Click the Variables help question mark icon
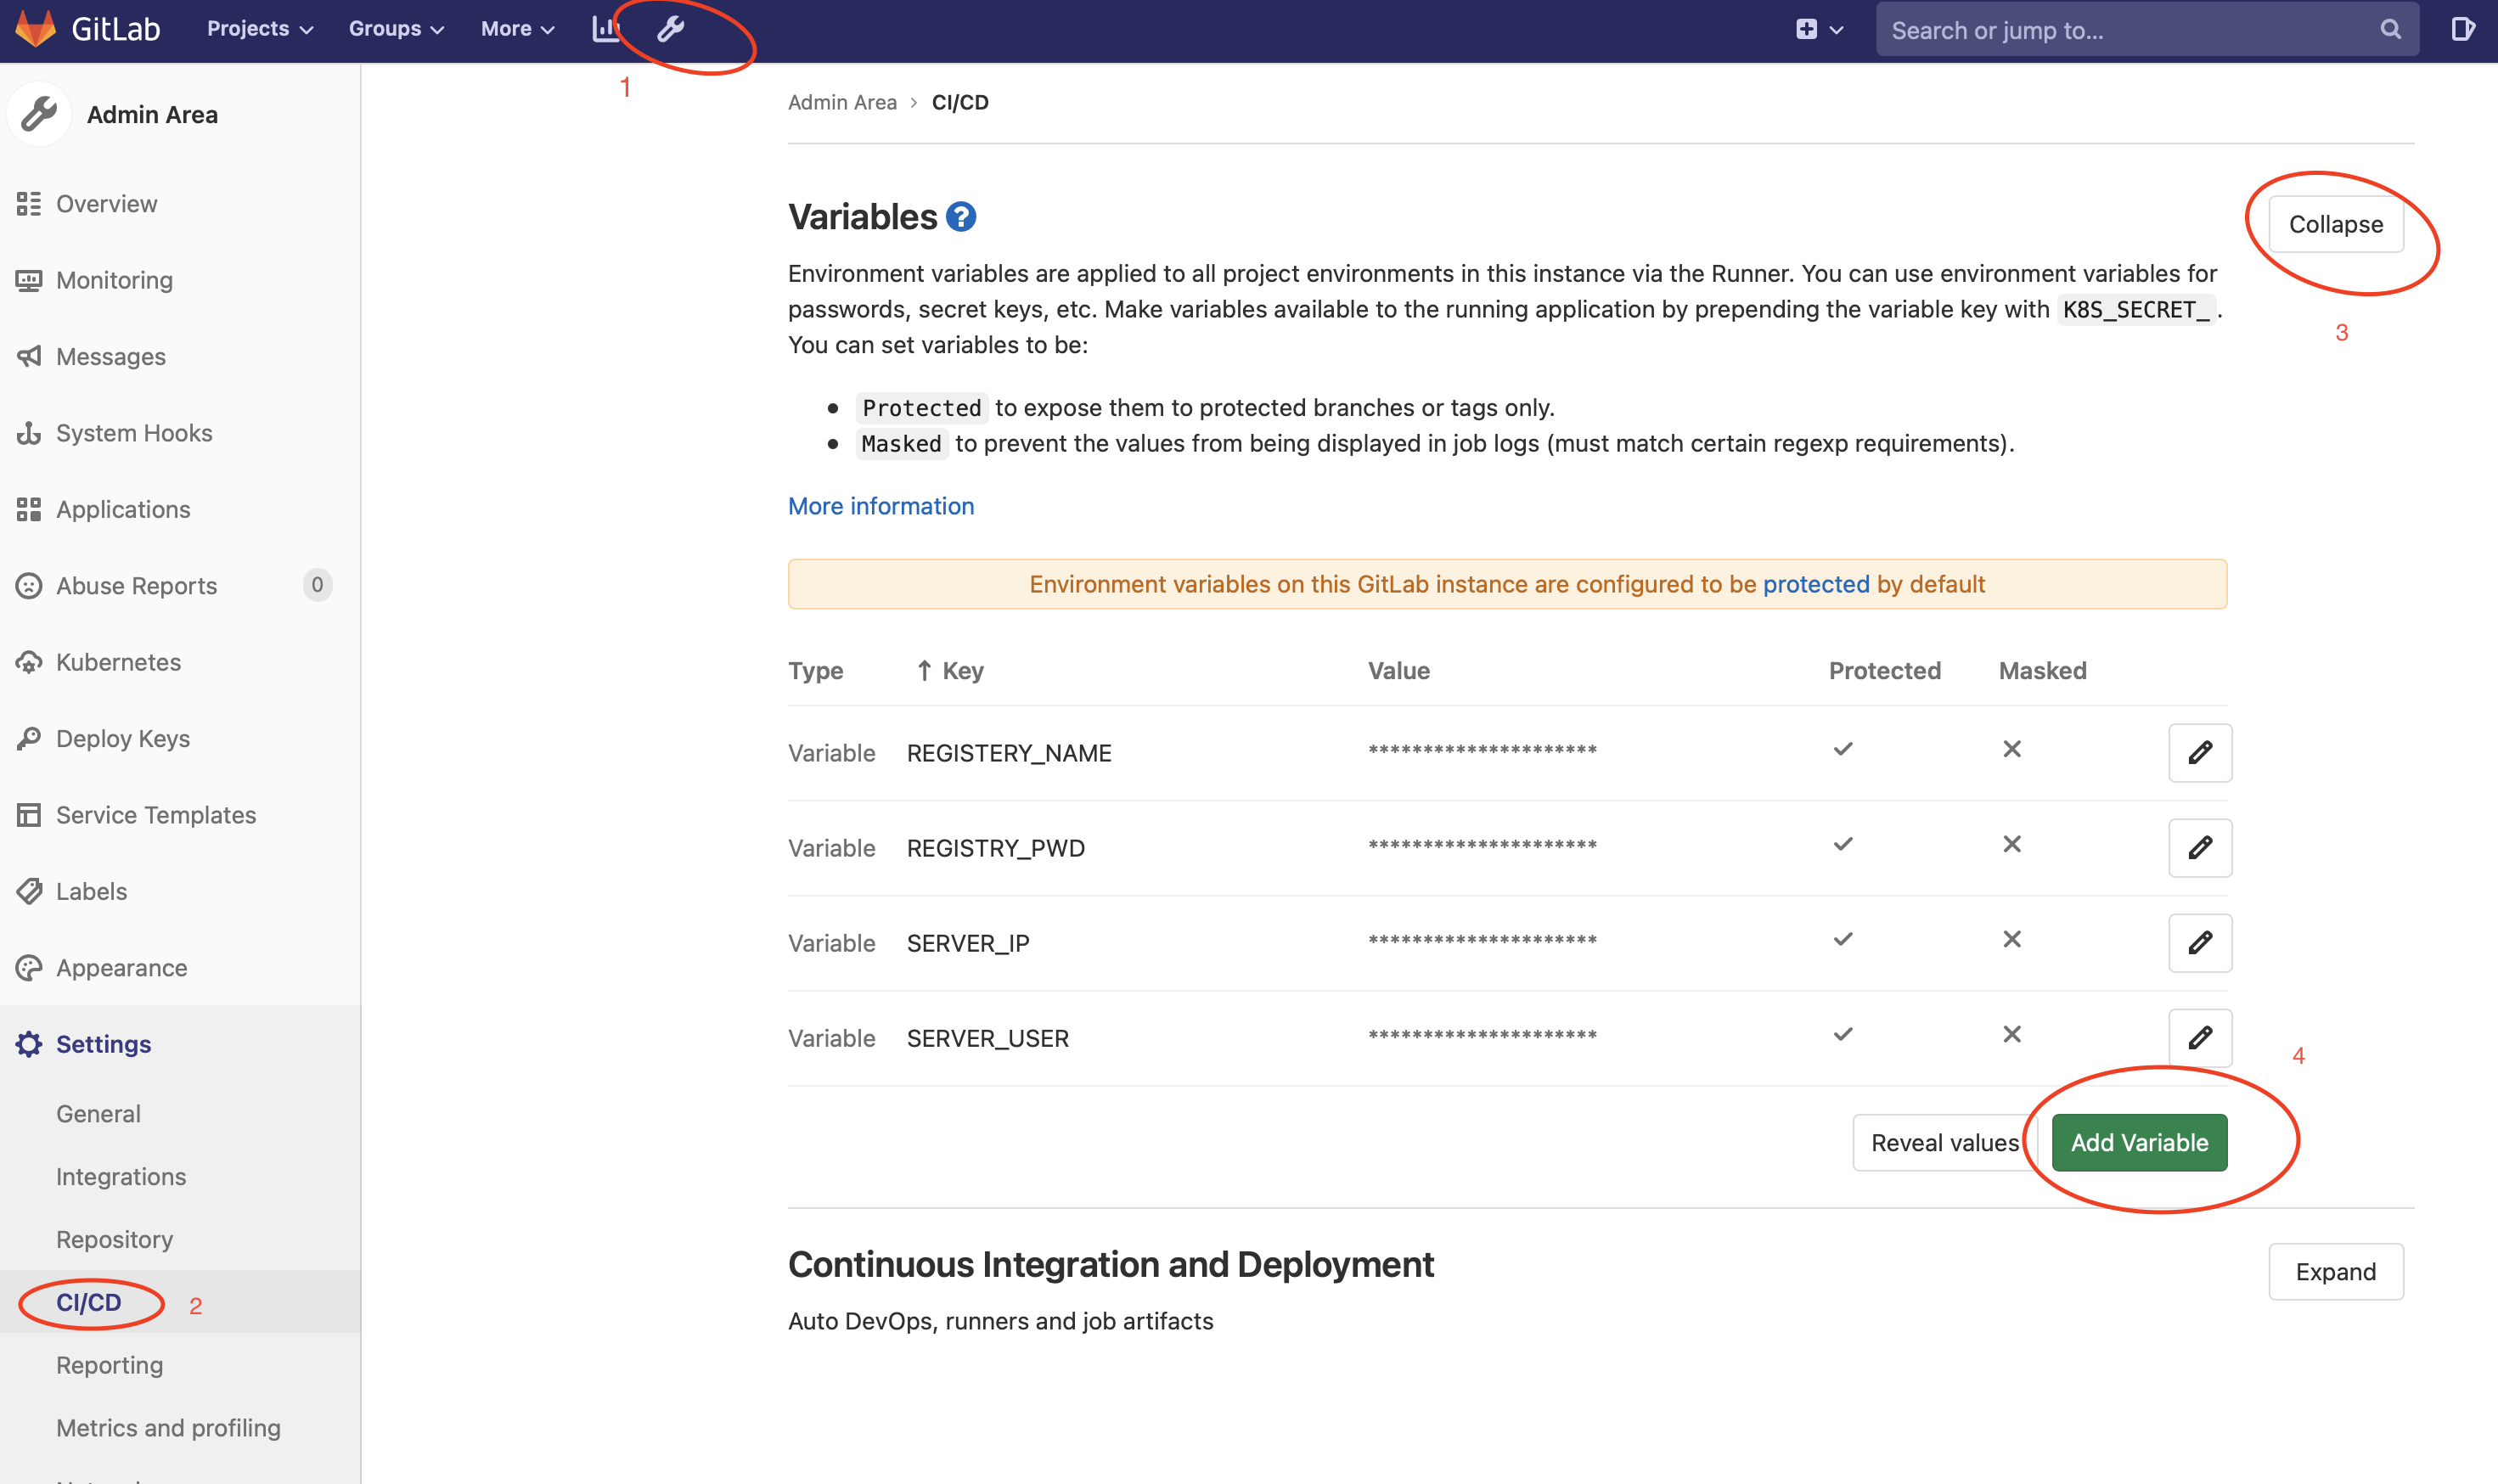 pos(961,217)
